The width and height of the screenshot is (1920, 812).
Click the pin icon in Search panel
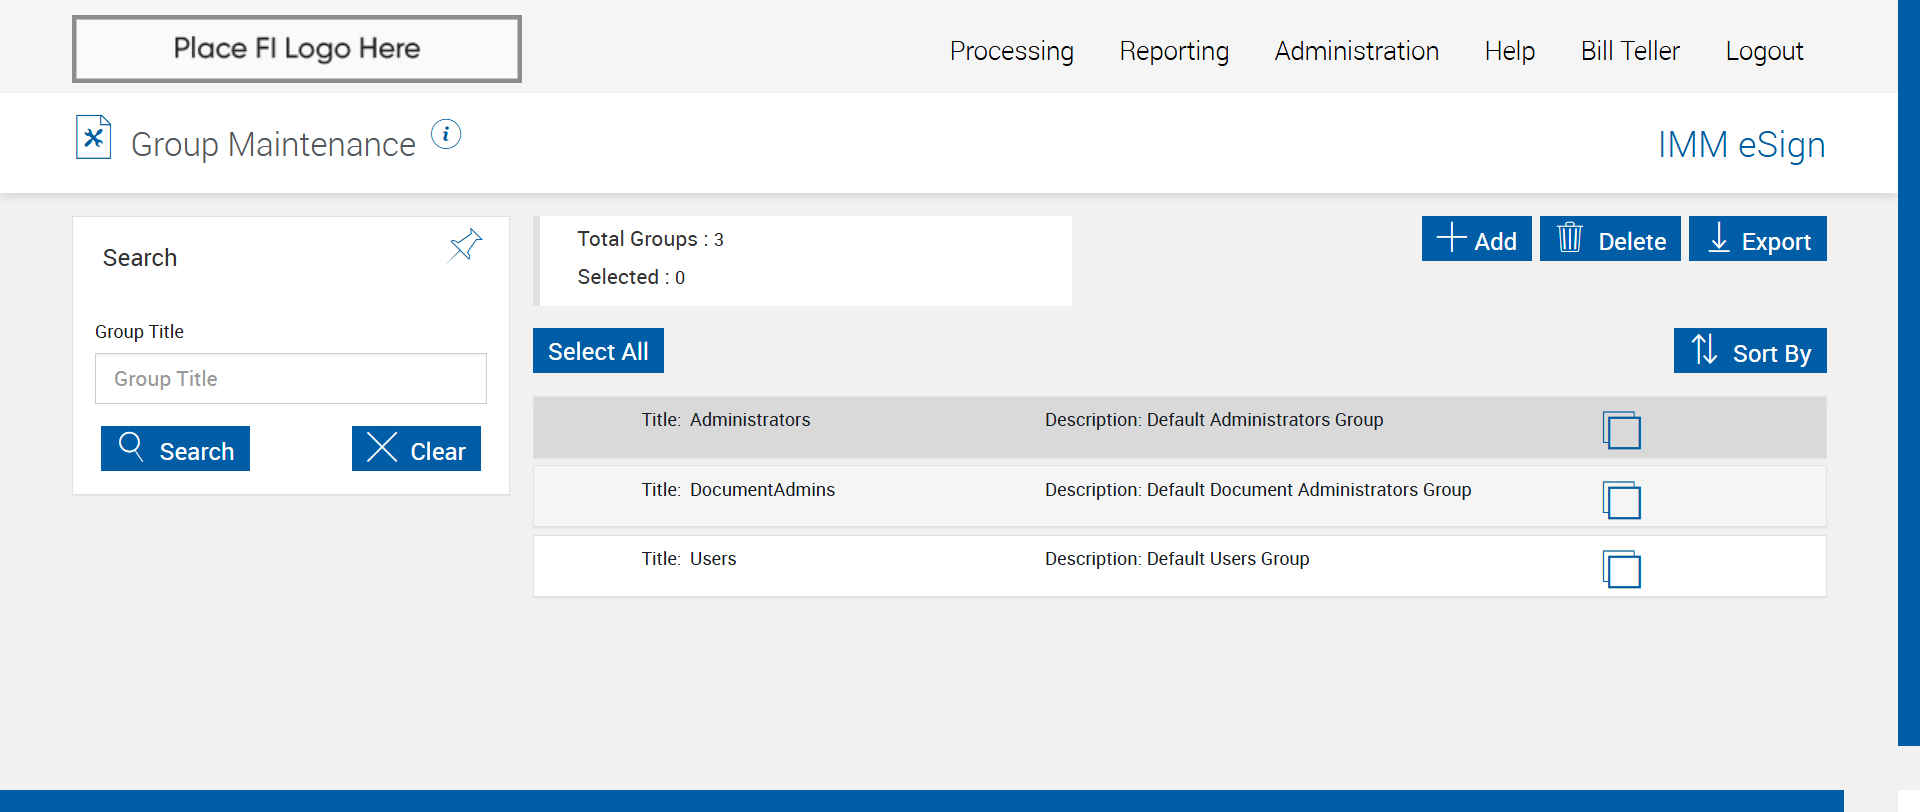465,245
